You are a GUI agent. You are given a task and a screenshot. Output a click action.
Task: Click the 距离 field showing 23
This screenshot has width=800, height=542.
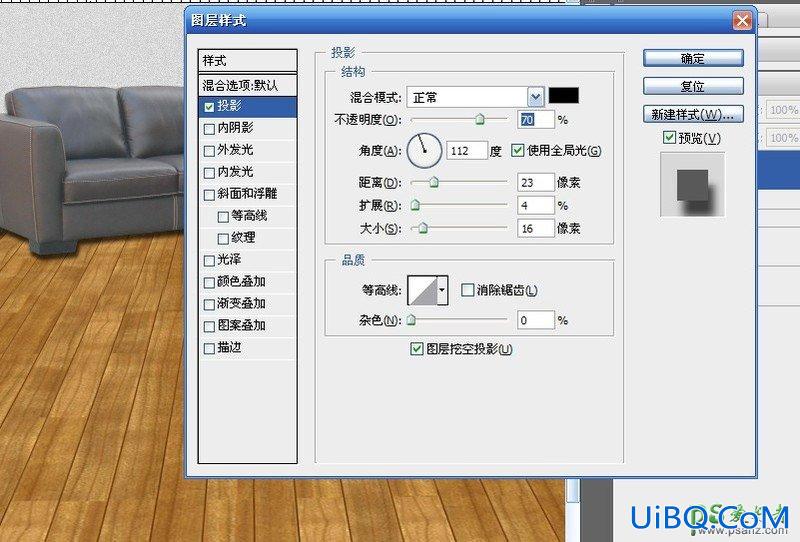pos(536,182)
